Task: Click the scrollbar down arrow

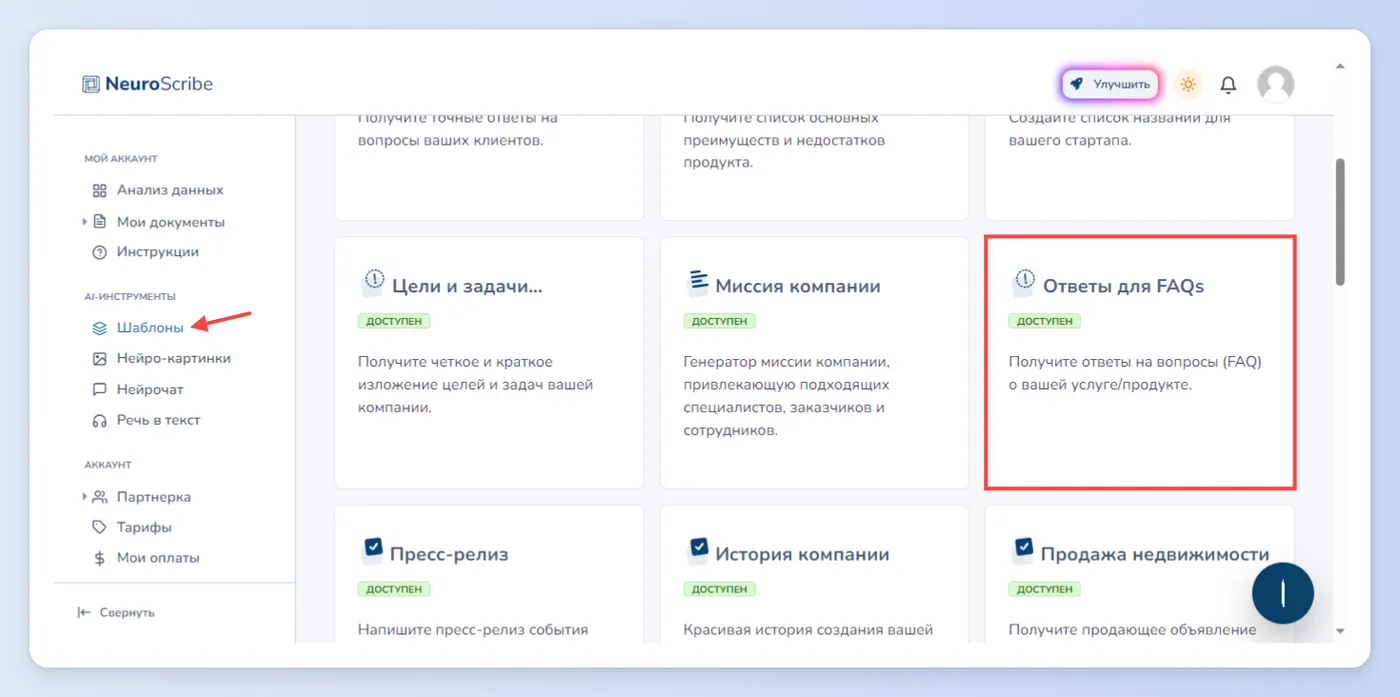Action: [x=1340, y=631]
